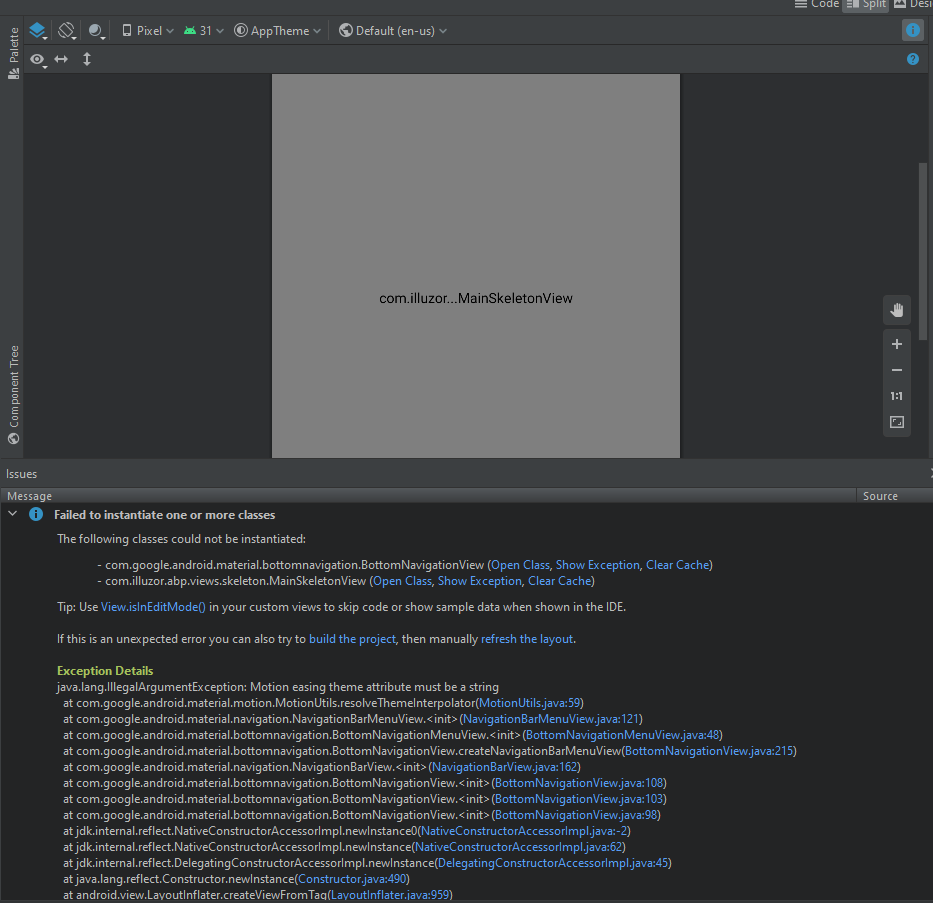
Task: Click Clear Cache for BottomNavigationView
Action: click(x=677, y=565)
